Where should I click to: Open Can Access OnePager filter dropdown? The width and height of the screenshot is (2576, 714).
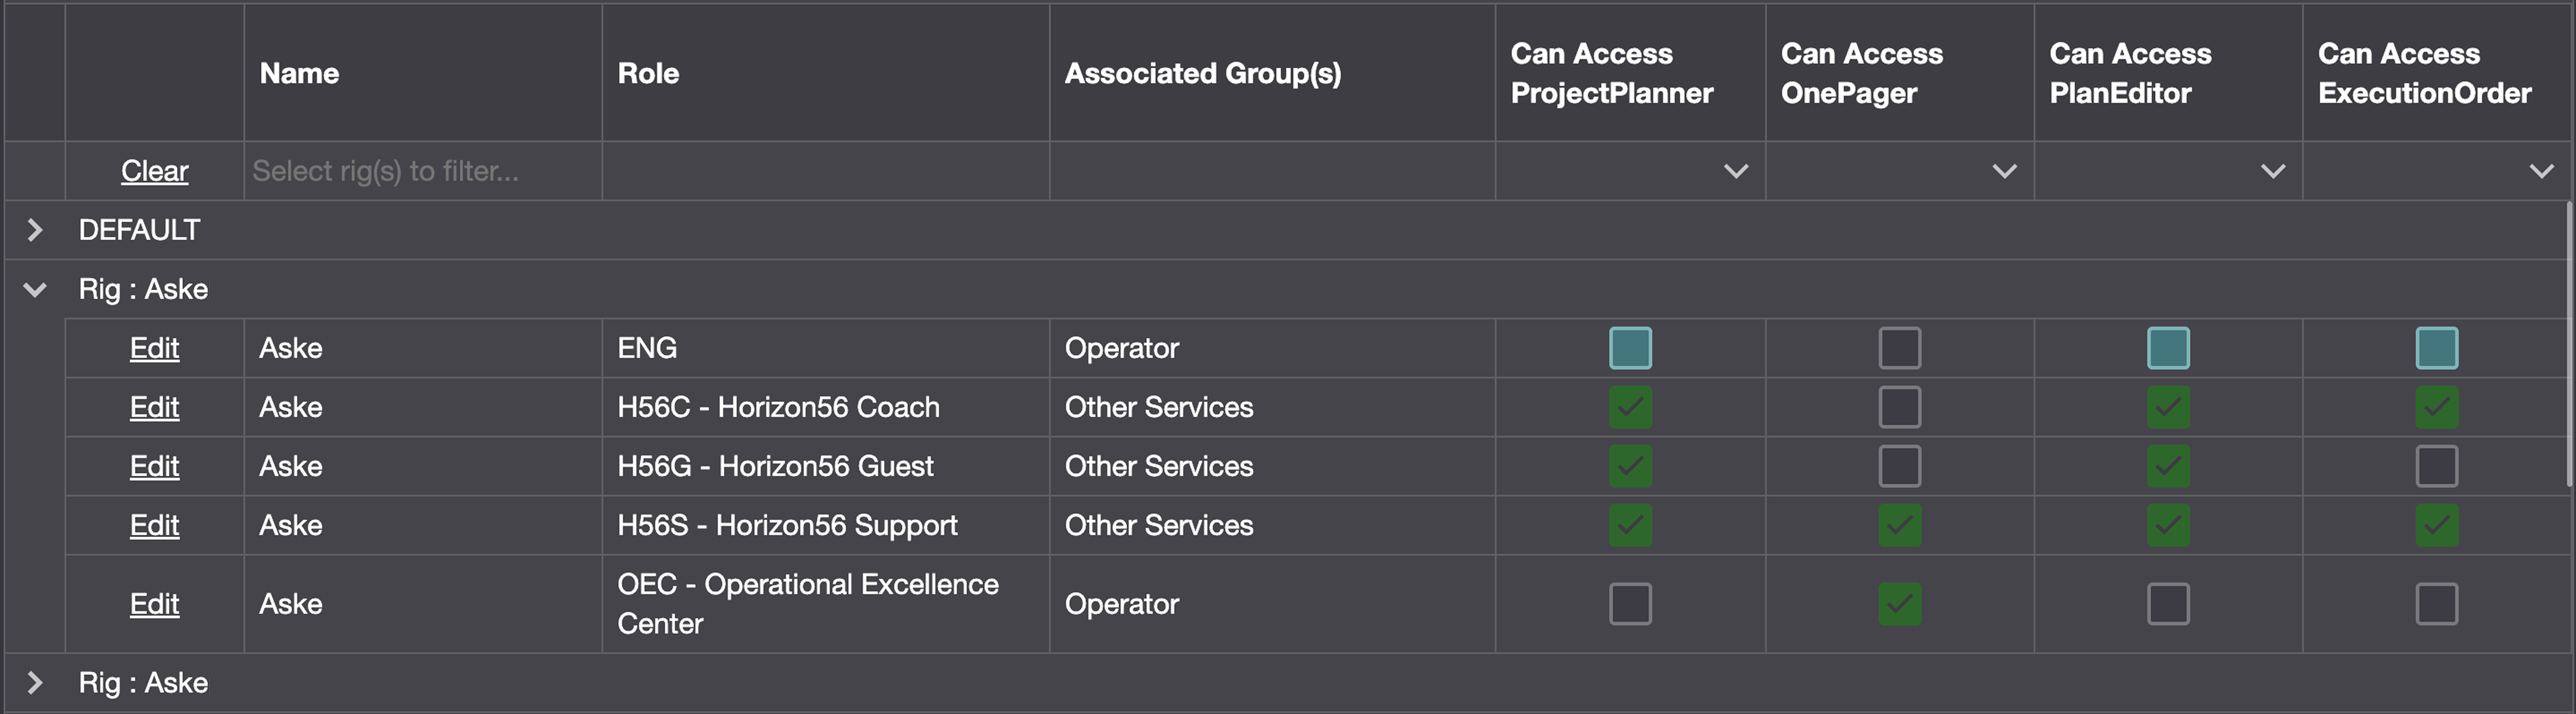(x=2004, y=171)
